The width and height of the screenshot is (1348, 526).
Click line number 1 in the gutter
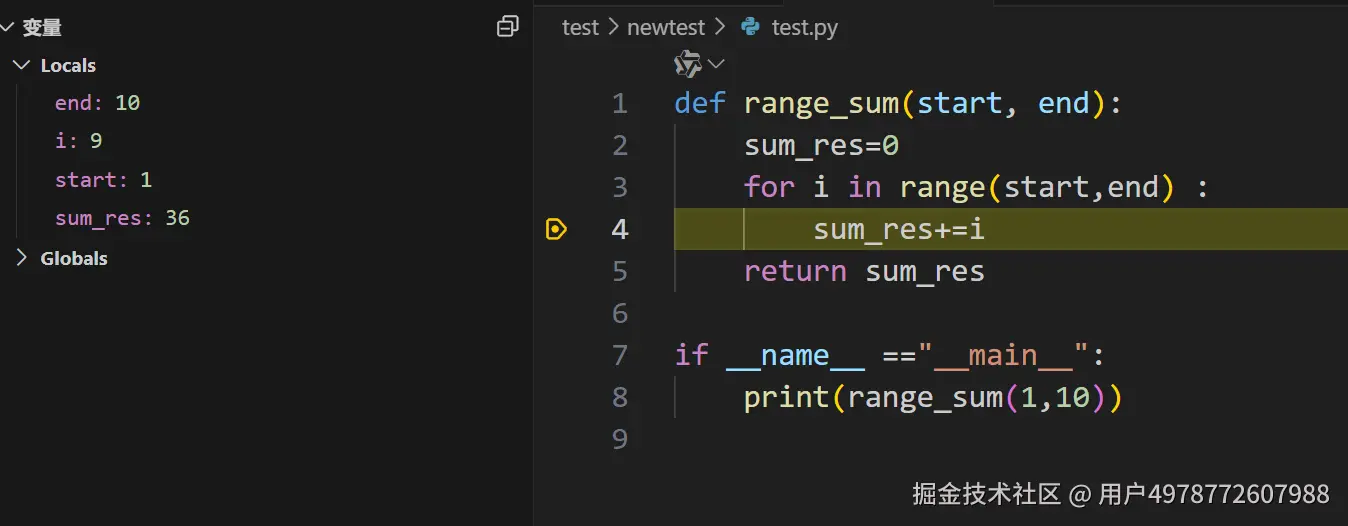(619, 103)
